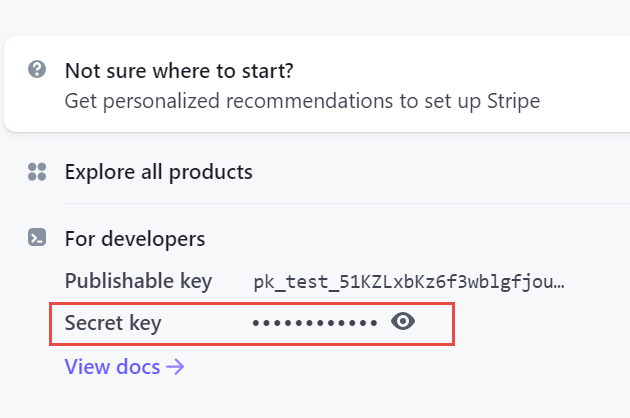Click the word docs in View docs

point(138,367)
